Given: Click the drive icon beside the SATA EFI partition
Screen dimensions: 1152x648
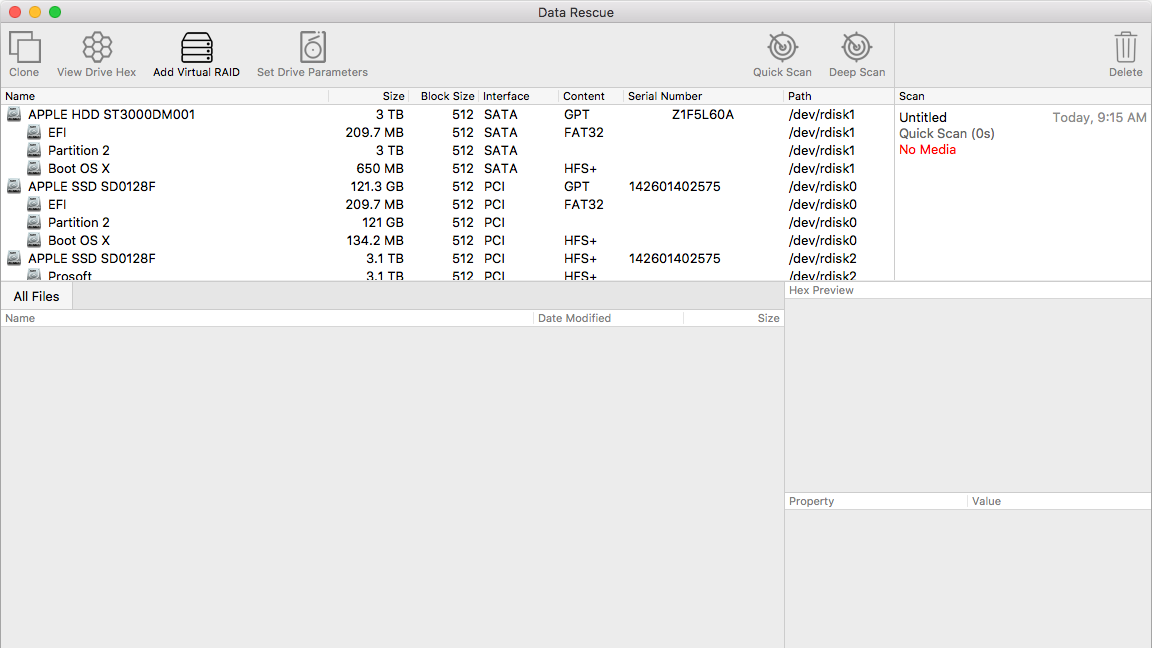Looking at the screenshot, I should tap(34, 132).
